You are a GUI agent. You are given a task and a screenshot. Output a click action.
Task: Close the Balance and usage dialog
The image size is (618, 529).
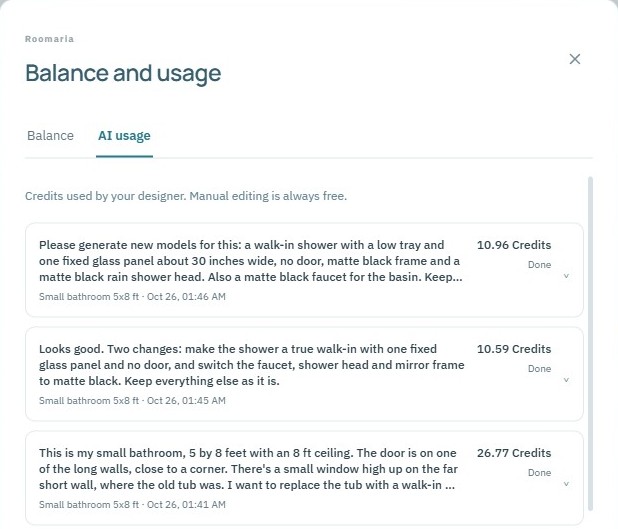click(575, 59)
